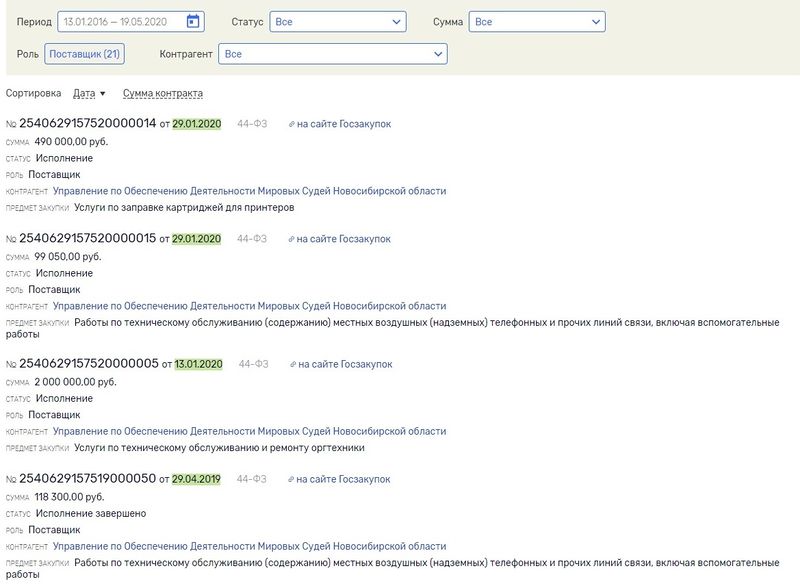Expand the Контрагент dropdown
800x588 pixels.
coord(333,54)
